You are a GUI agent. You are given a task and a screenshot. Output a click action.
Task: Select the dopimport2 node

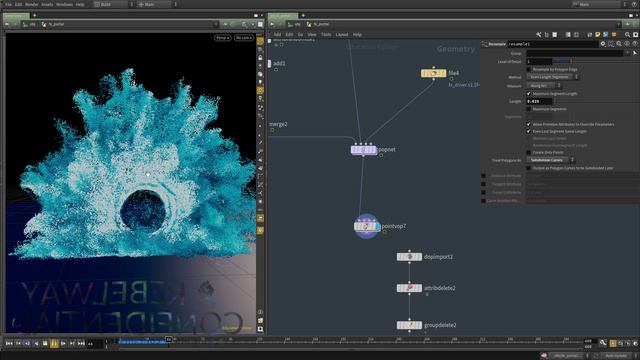coord(409,257)
